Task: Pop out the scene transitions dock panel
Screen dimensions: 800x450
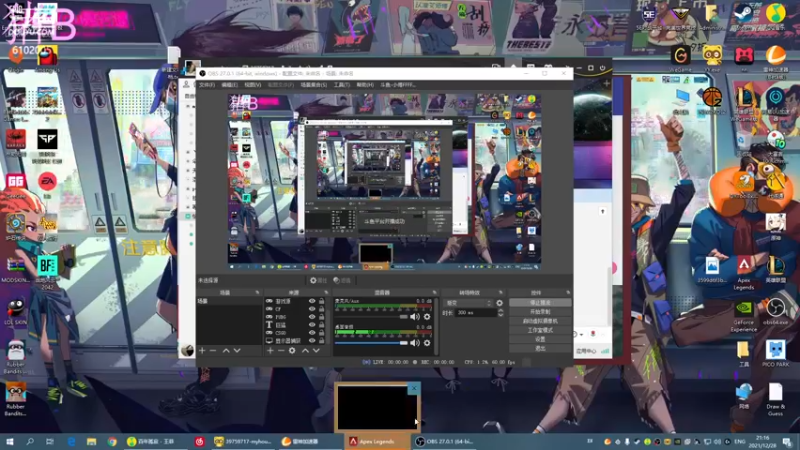Action: tap(501, 293)
